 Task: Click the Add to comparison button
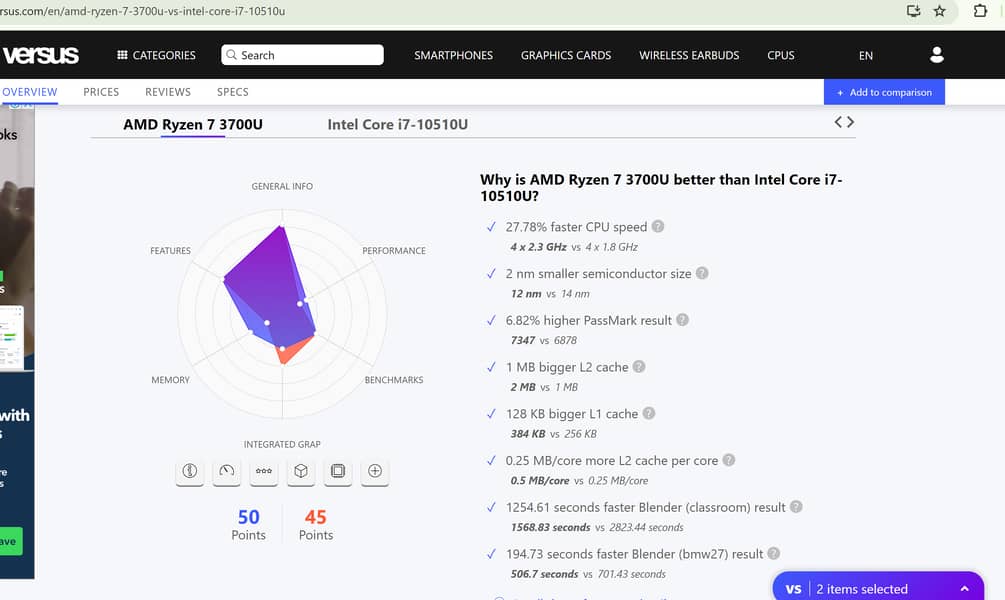[884, 92]
